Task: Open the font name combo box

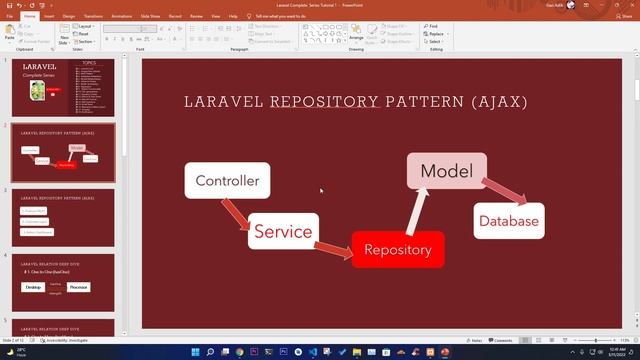Action: click(122, 29)
